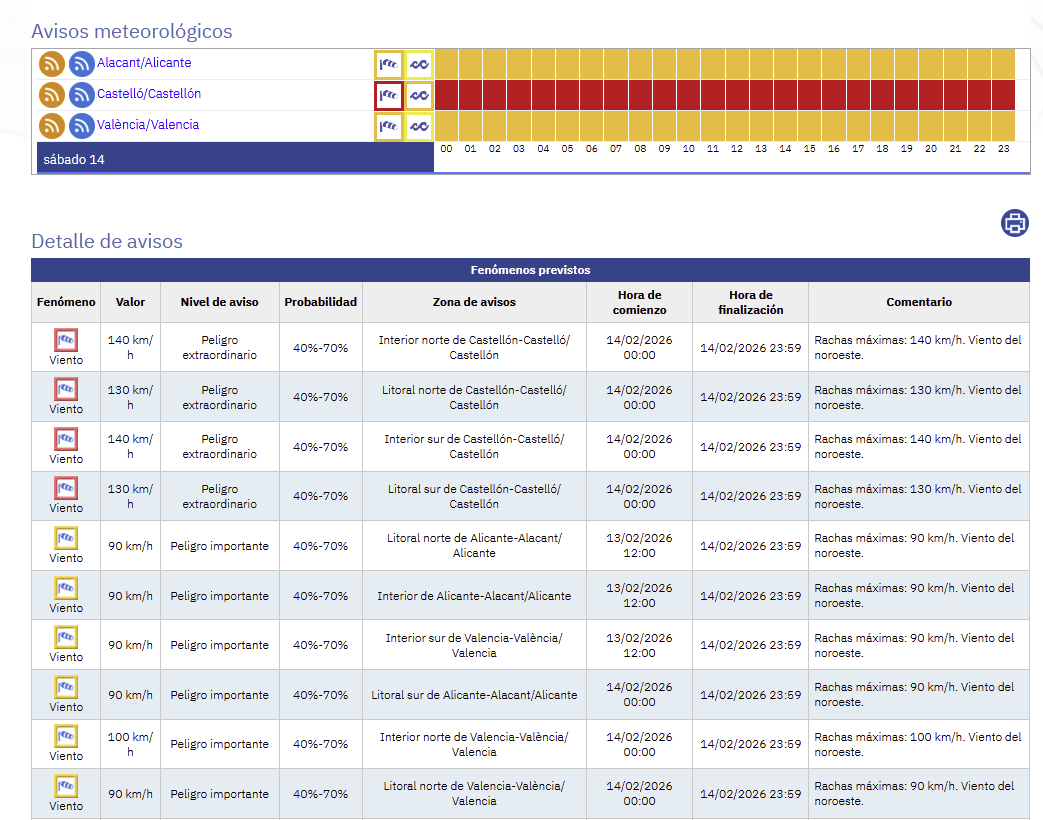1043x820 pixels.
Task: Click the 'Probabilidad' column header
Action: [x=320, y=302]
